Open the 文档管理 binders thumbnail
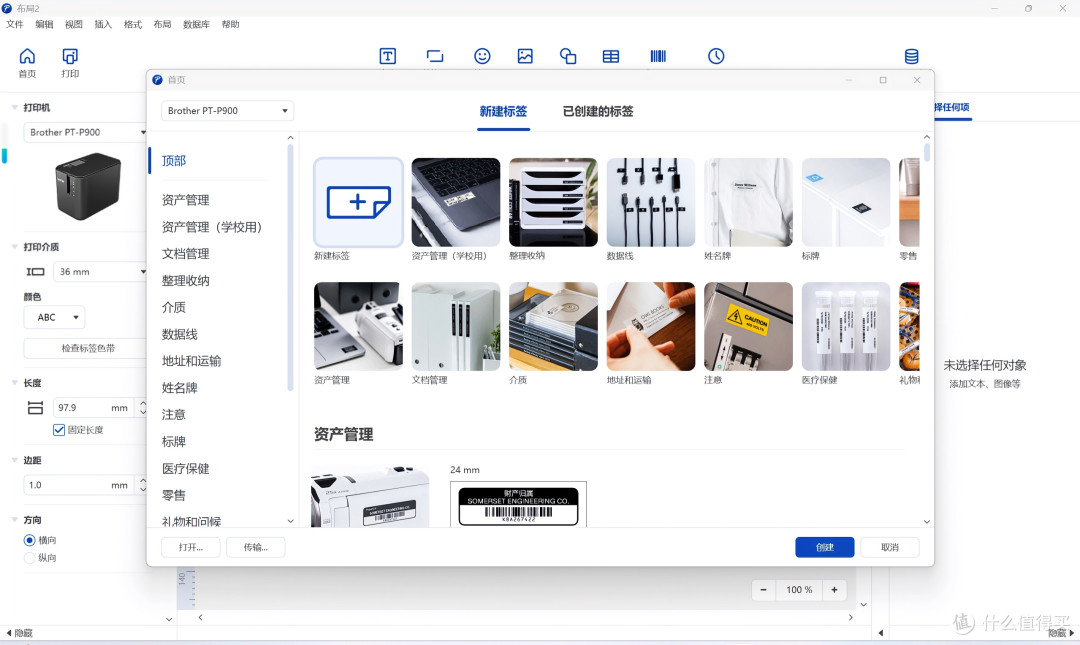 (x=456, y=326)
